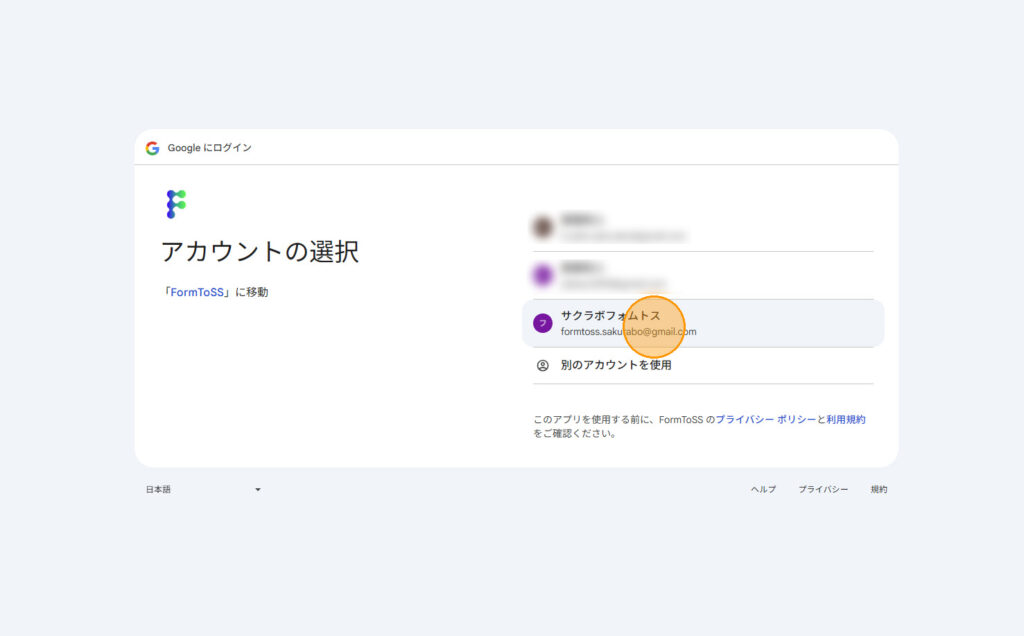Click the purple サクラボフォムトス avatar icon
Screen dimensions: 1024x636
tap(543, 323)
